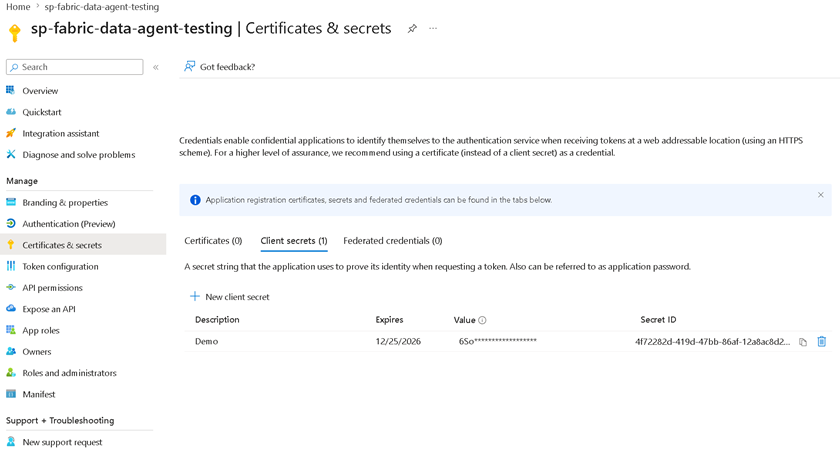
Task: Click the Secret ID column header
Action: coord(658,320)
